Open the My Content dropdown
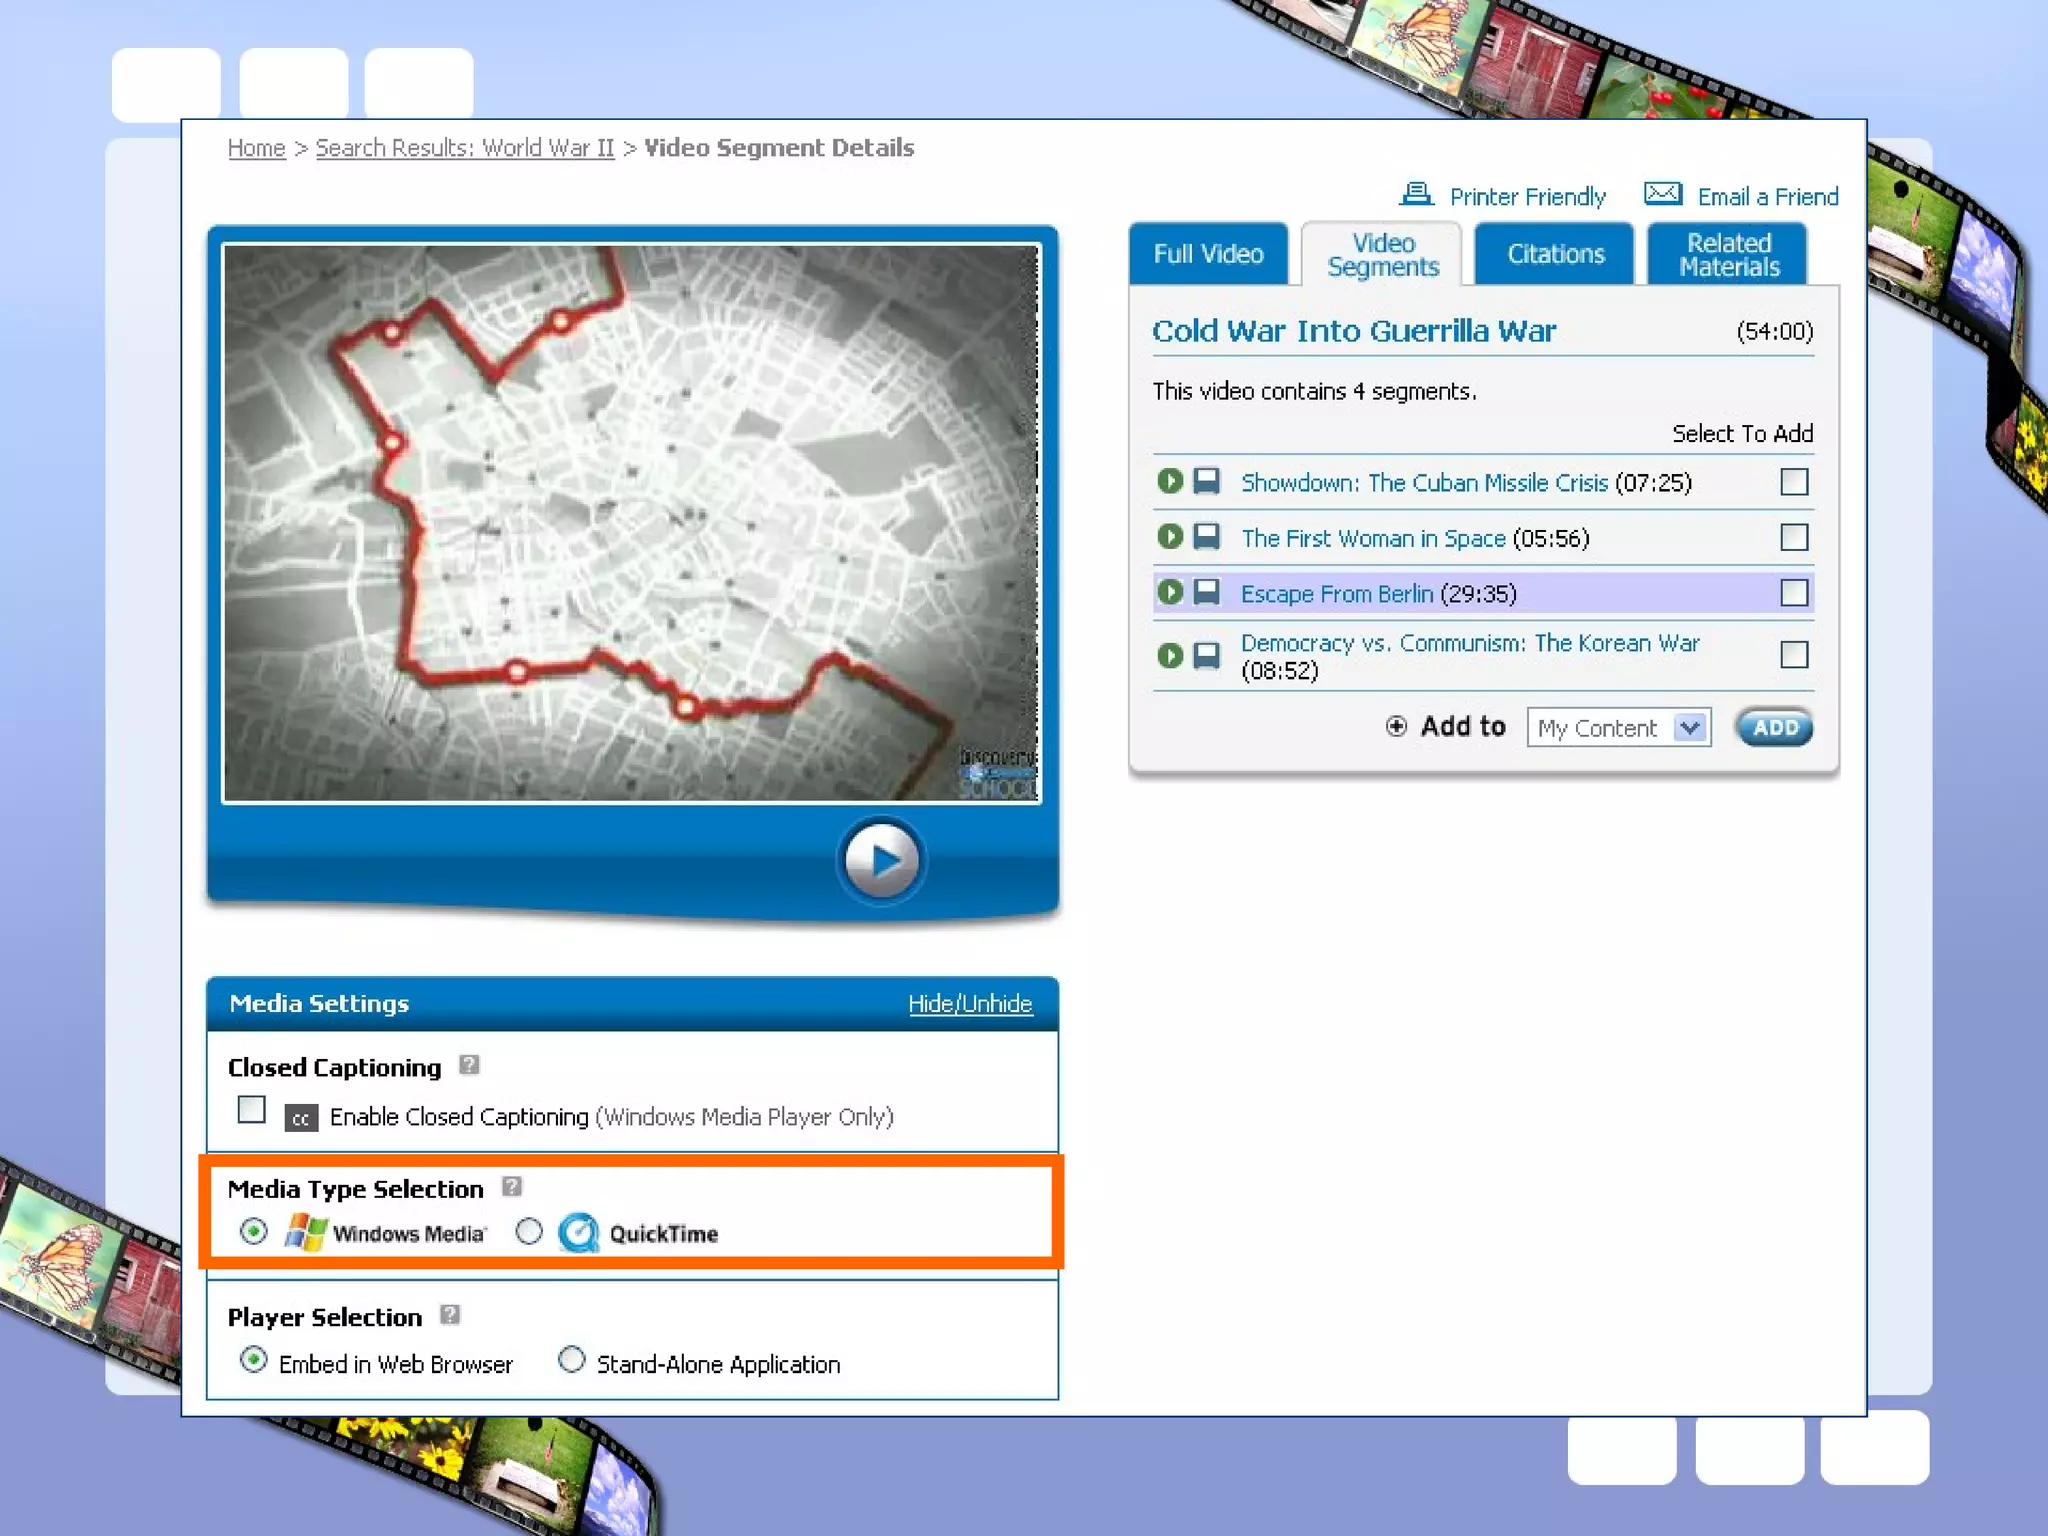Screen dimensions: 2048x1536 point(1689,728)
